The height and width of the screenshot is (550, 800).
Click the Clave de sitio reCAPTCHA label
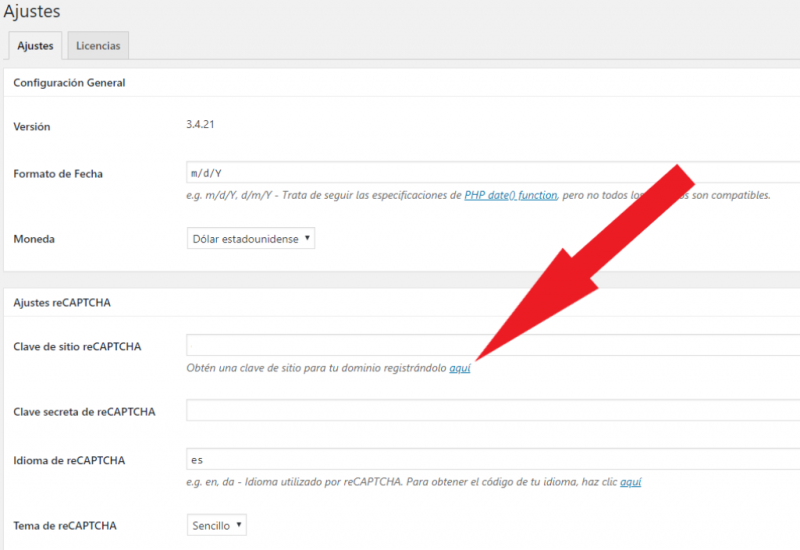click(x=77, y=347)
